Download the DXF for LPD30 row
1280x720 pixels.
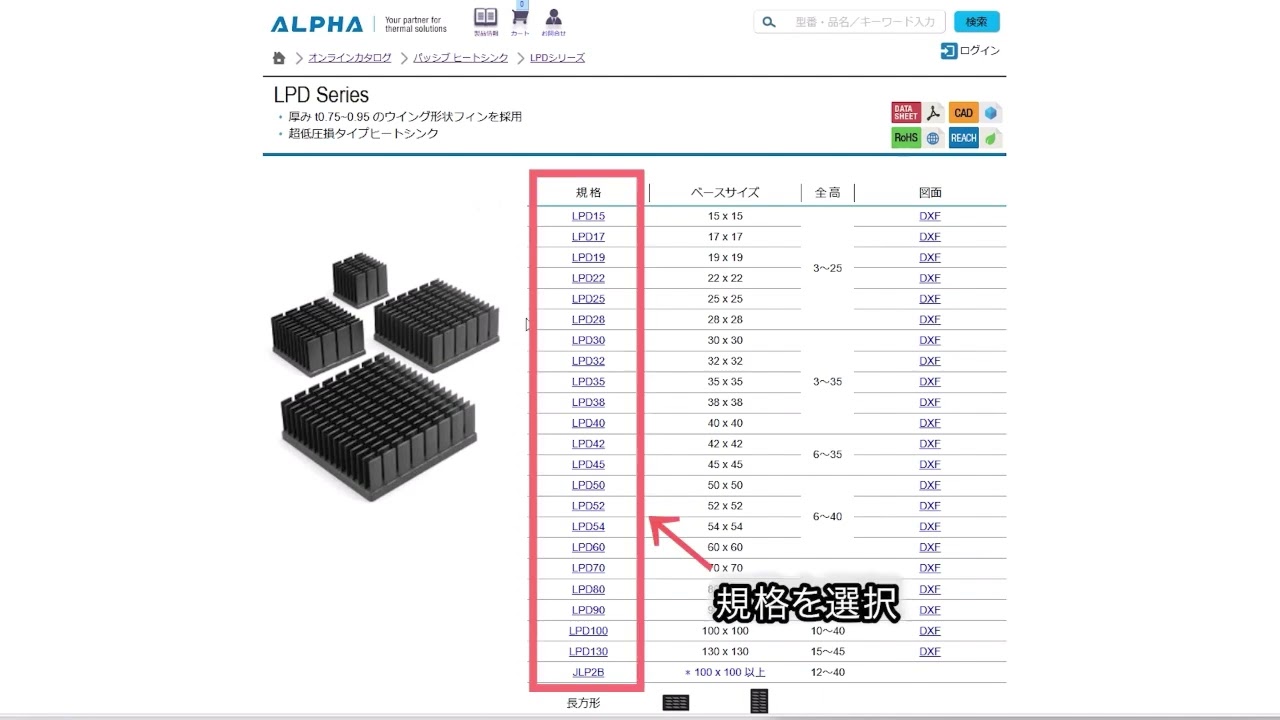[930, 340]
